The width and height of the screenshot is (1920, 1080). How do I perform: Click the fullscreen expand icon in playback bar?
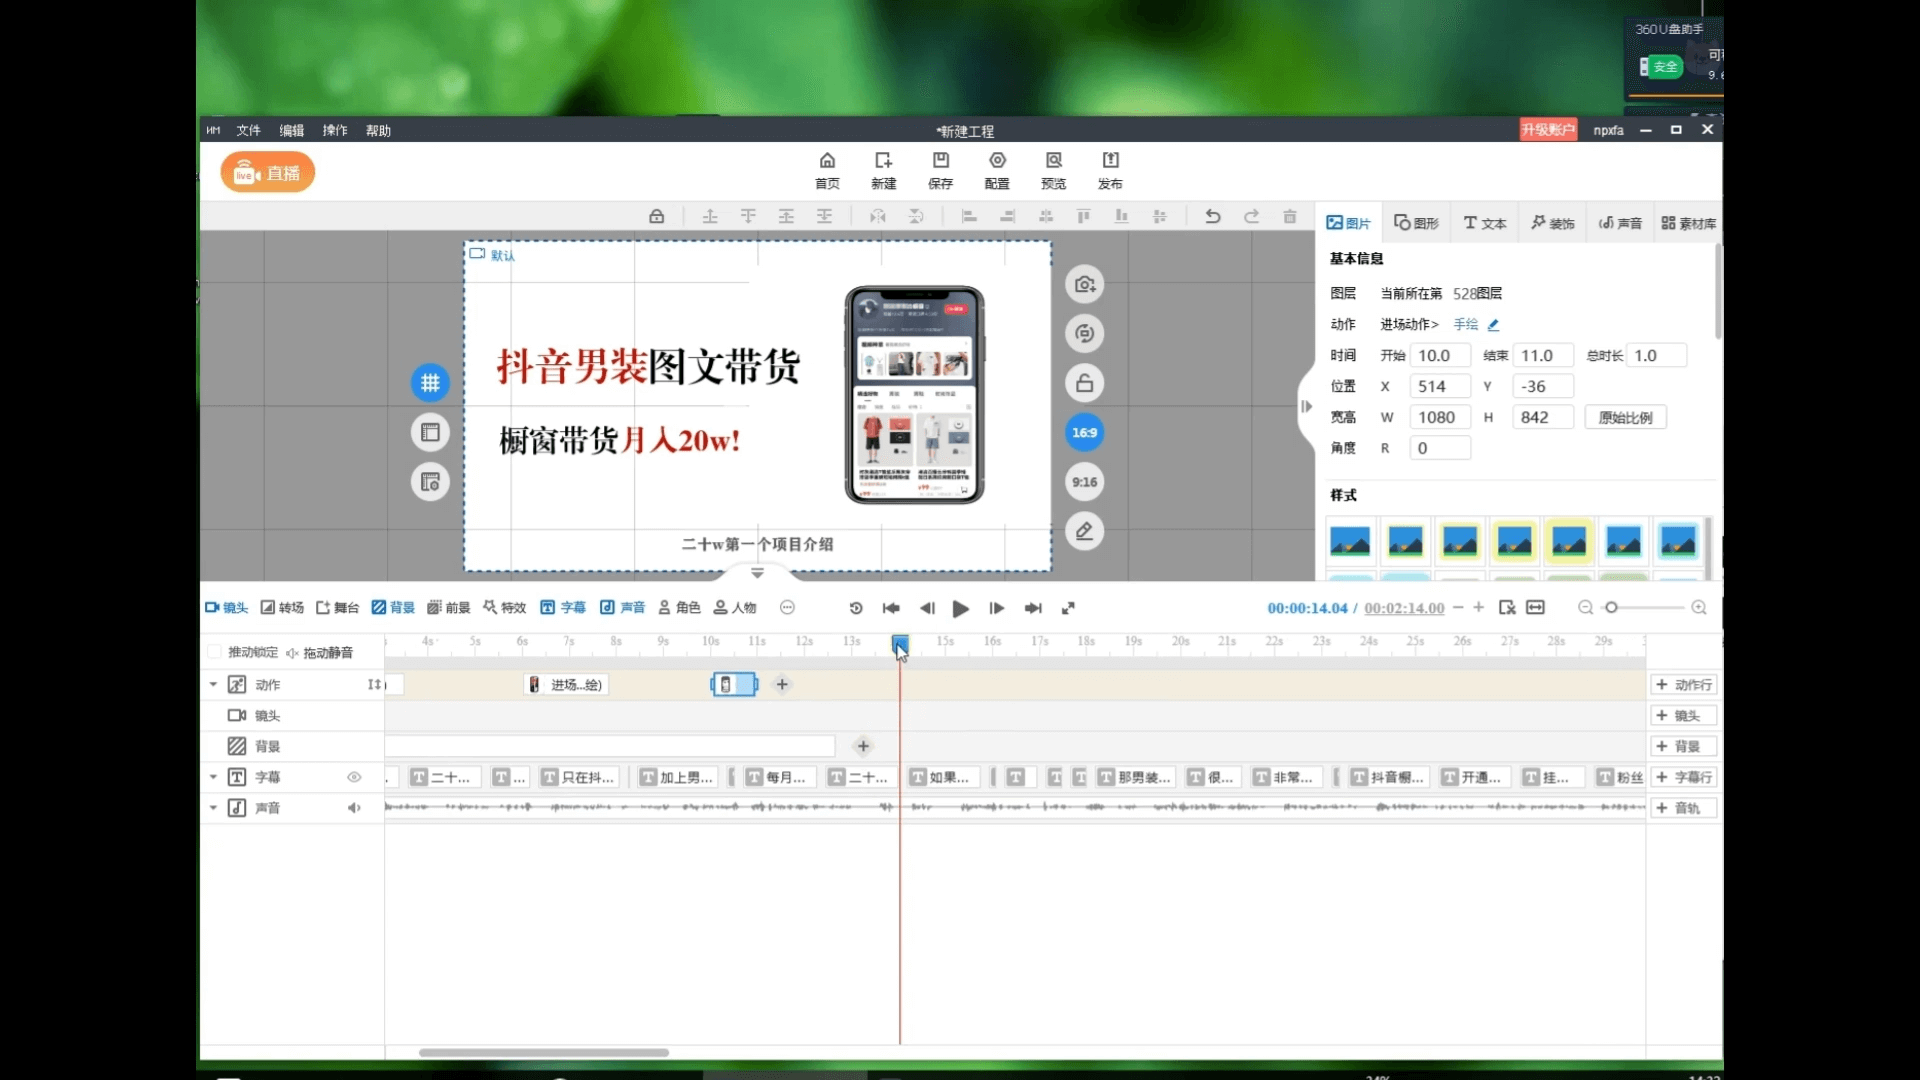tap(1068, 608)
